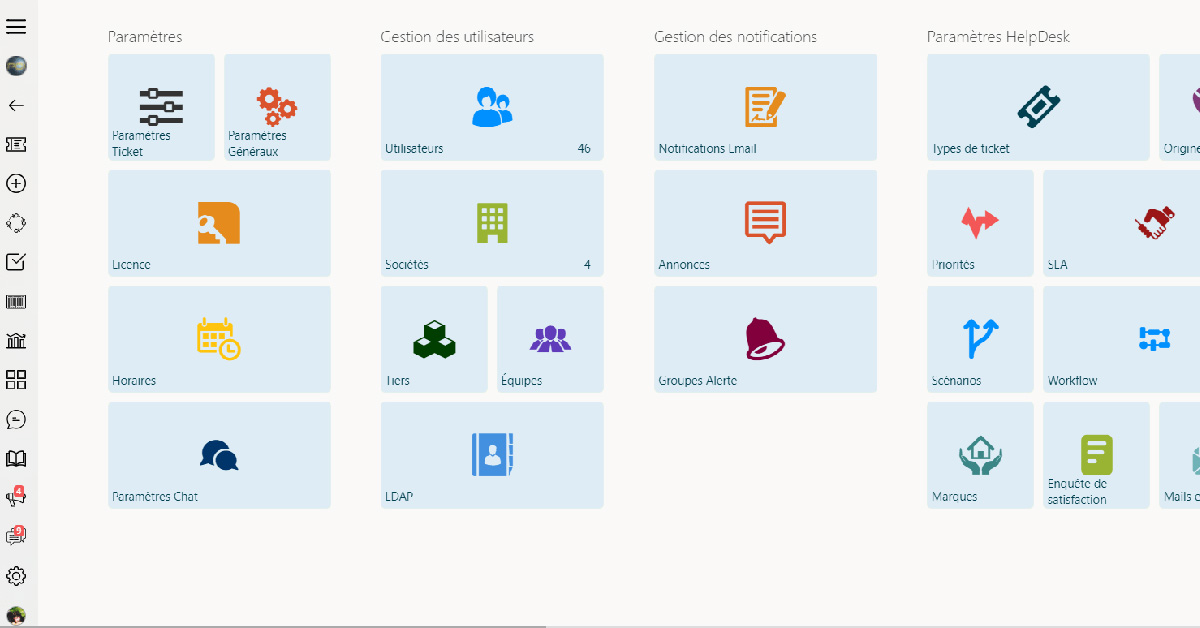Open Paramètres Généraux gears tile
Image resolution: width=1200 pixels, height=628 pixels.
pos(277,107)
